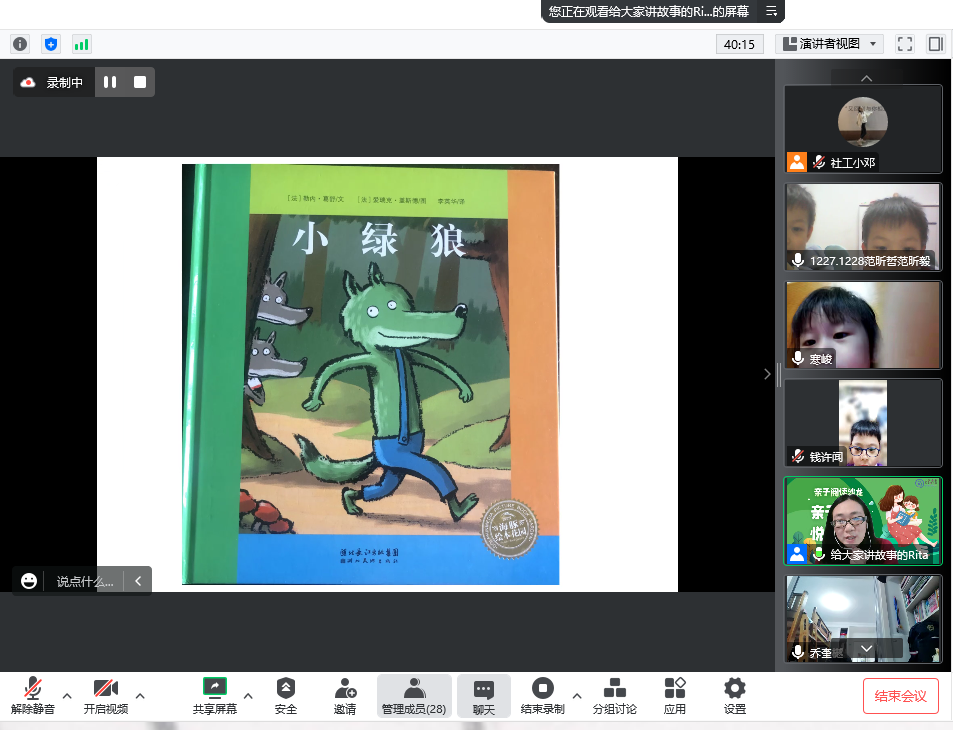Open 管理成员(28) participants panel
This screenshot has width=953, height=730.
414,695
